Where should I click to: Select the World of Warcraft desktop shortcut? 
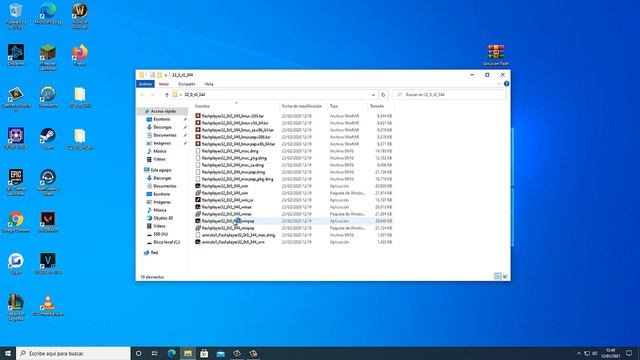[80, 16]
